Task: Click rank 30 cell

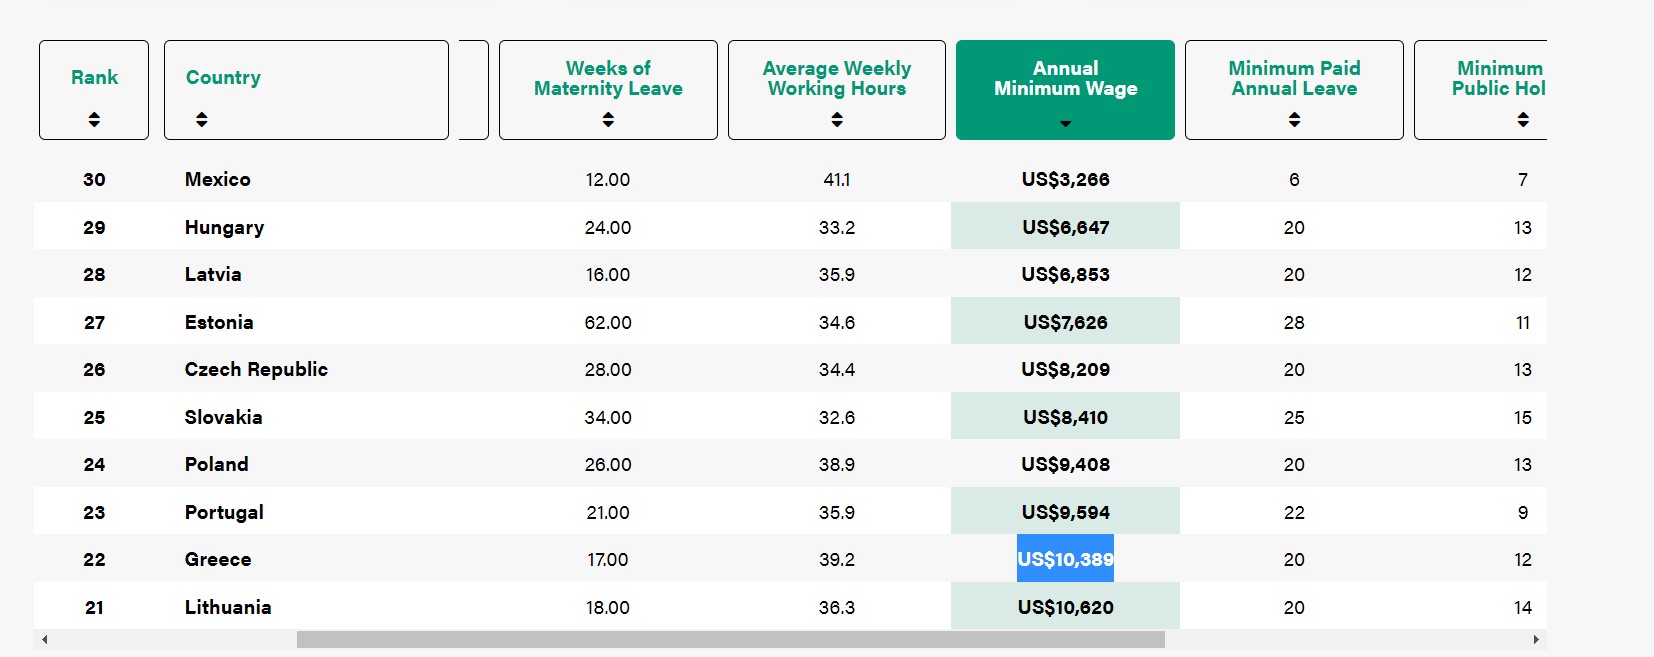Action: (94, 179)
